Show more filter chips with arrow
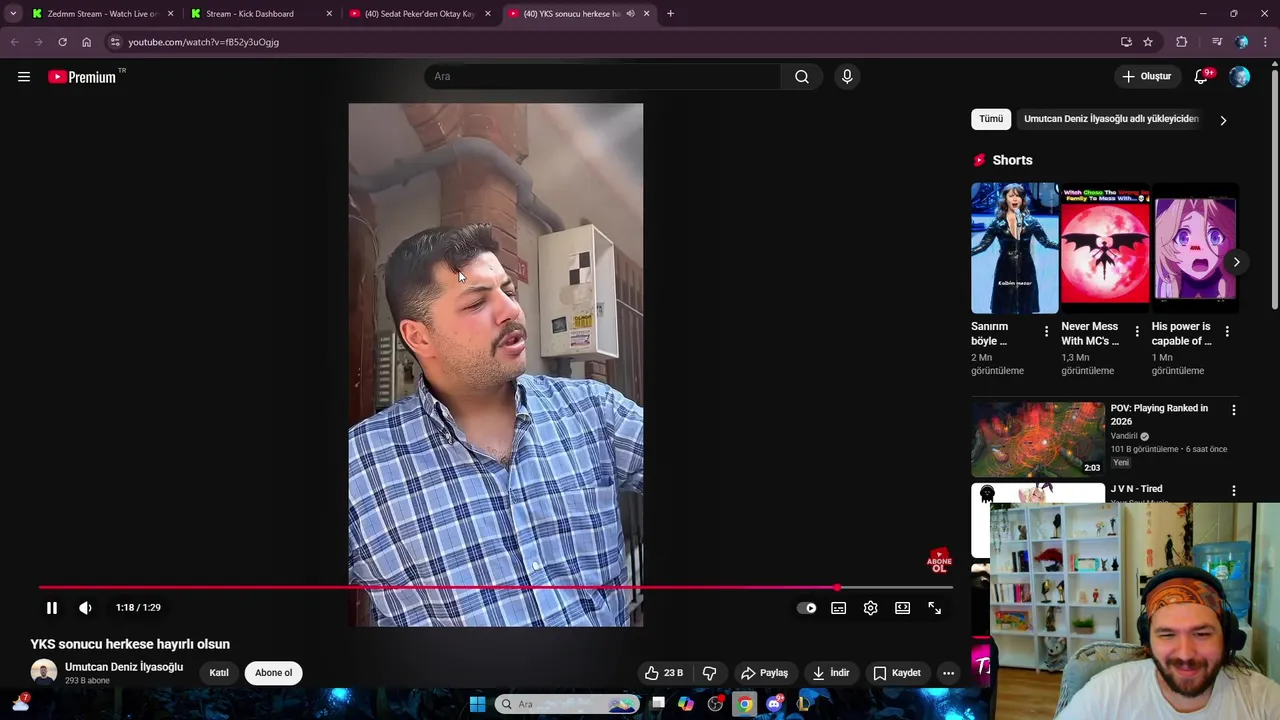1280x720 pixels. tap(1223, 120)
